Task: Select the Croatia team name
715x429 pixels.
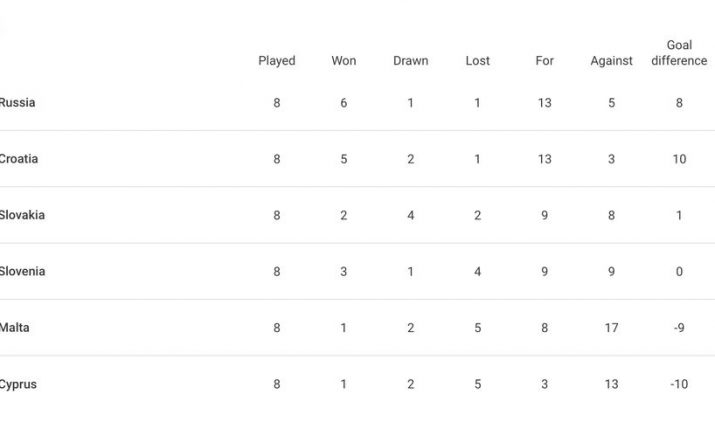Action: 19,159
